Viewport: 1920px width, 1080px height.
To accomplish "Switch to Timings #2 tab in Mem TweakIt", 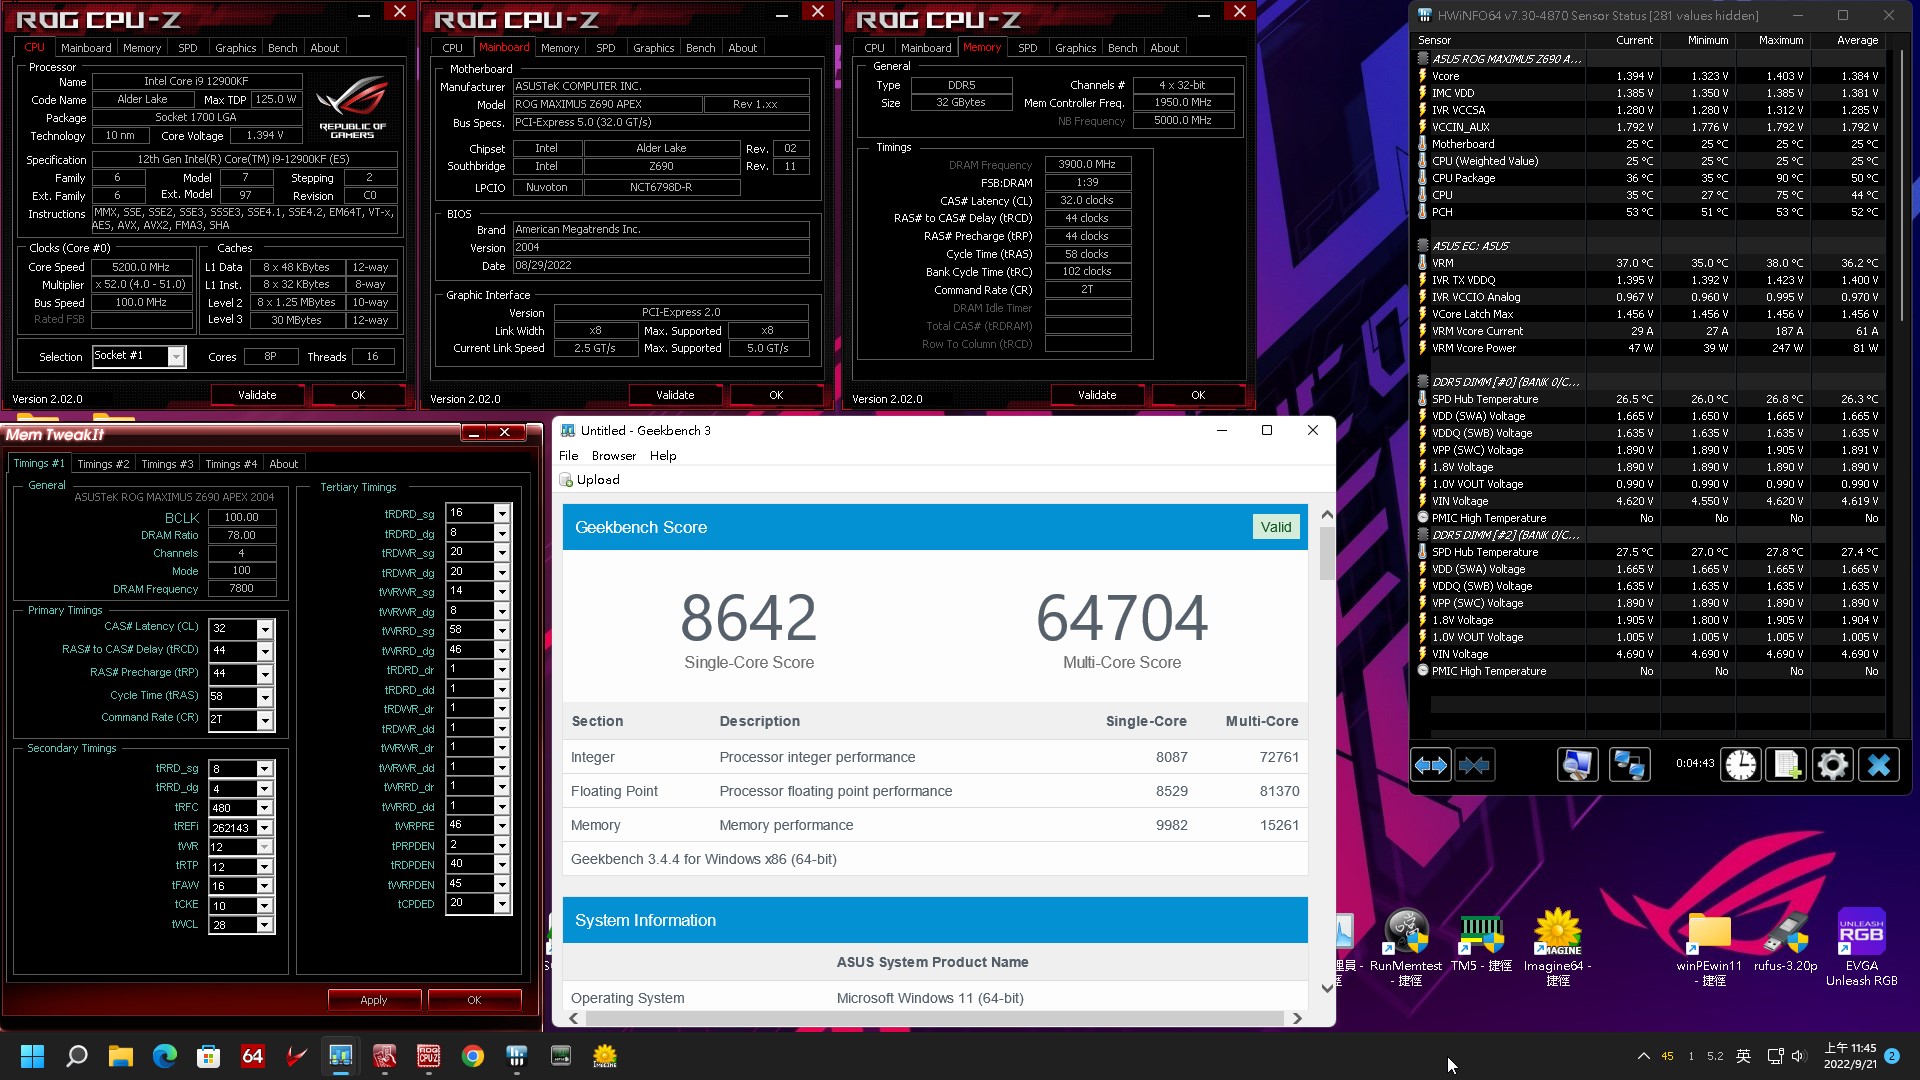I will pyautogui.click(x=103, y=464).
